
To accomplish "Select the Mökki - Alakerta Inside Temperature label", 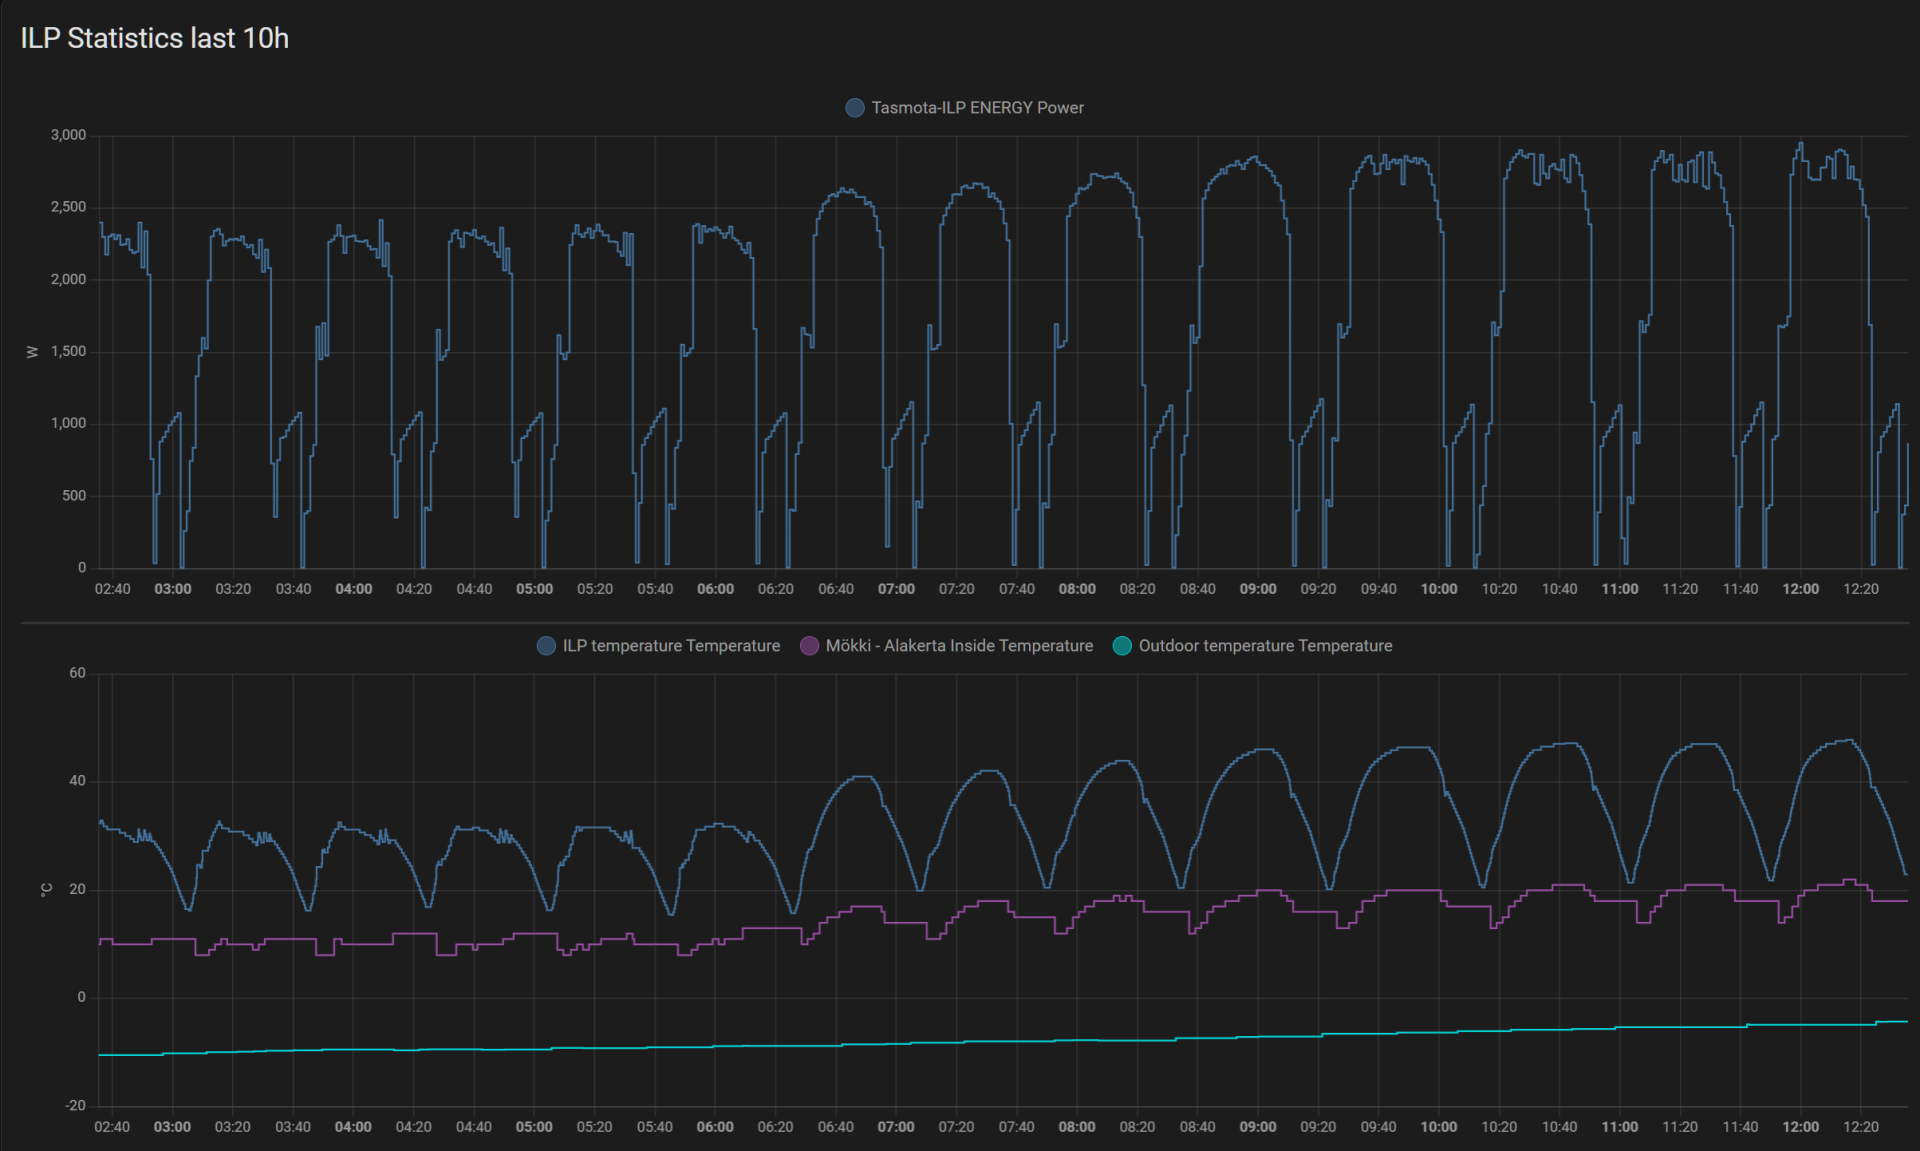I will click(959, 646).
